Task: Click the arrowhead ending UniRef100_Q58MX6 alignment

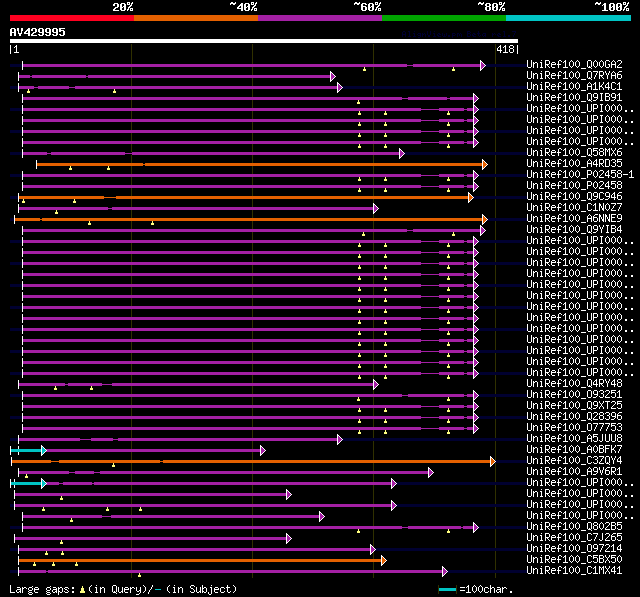Action: click(402, 153)
